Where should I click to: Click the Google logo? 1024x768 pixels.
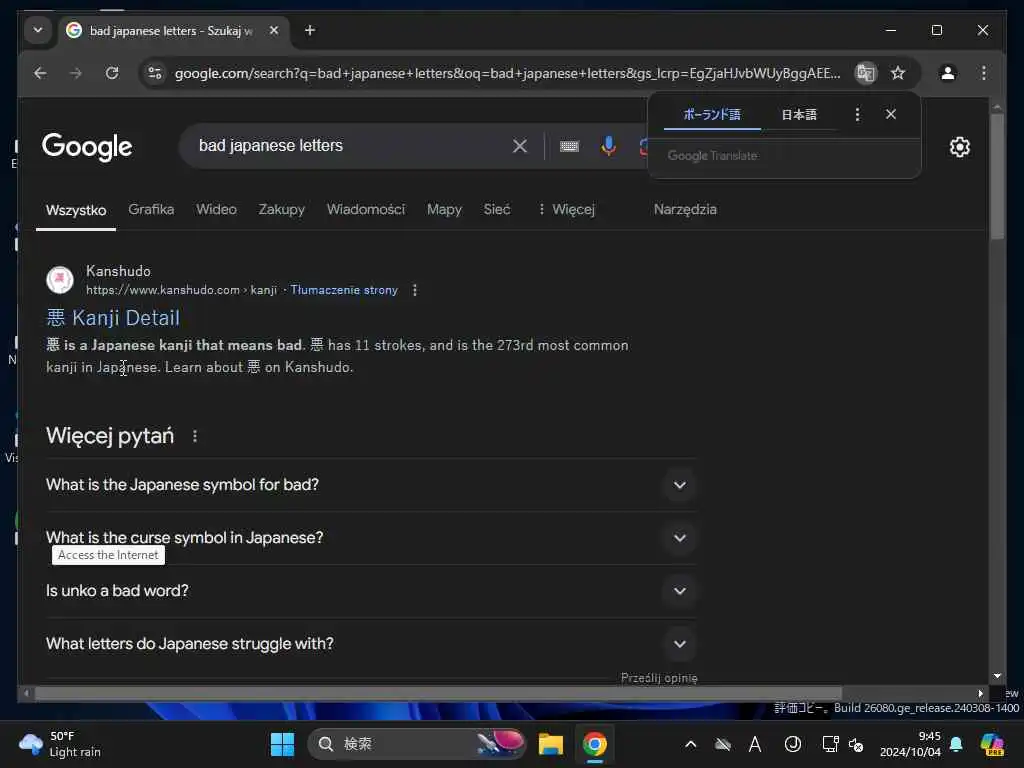(87, 147)
